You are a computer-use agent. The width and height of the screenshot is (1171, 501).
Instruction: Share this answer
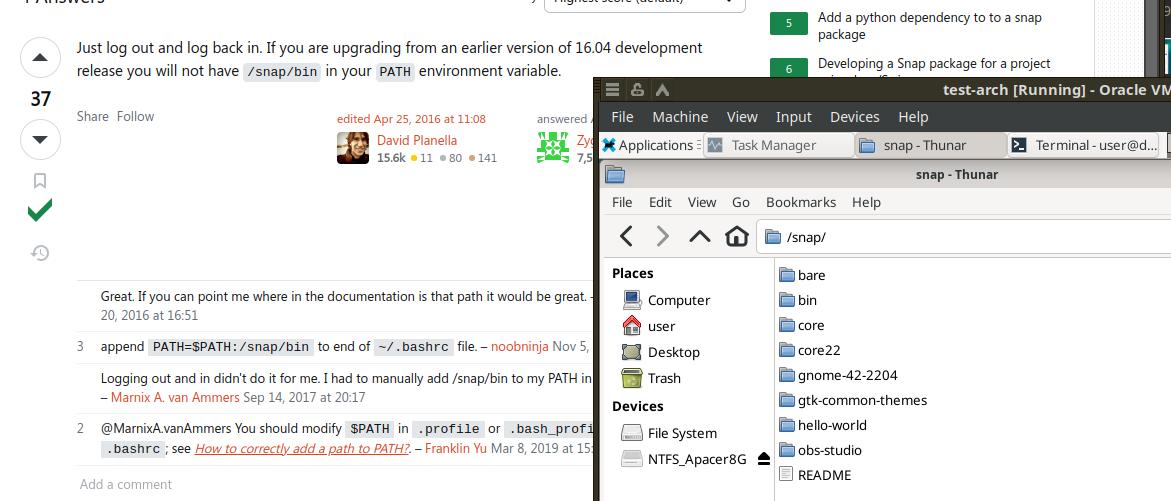93,116
